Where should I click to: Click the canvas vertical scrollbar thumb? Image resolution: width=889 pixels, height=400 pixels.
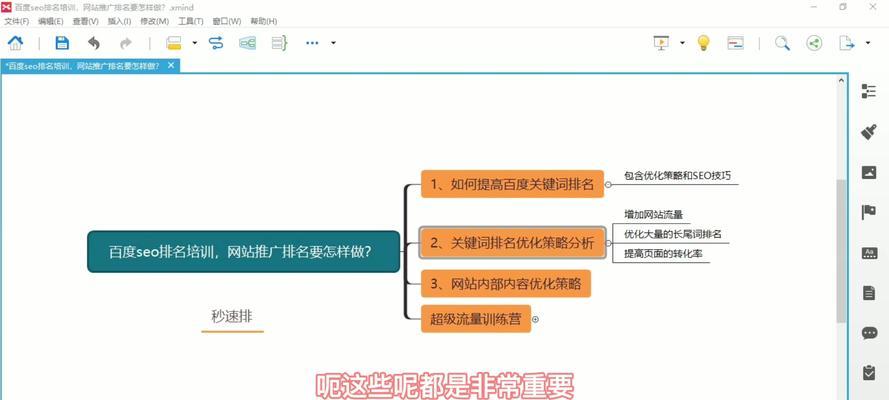click(841, 251)
